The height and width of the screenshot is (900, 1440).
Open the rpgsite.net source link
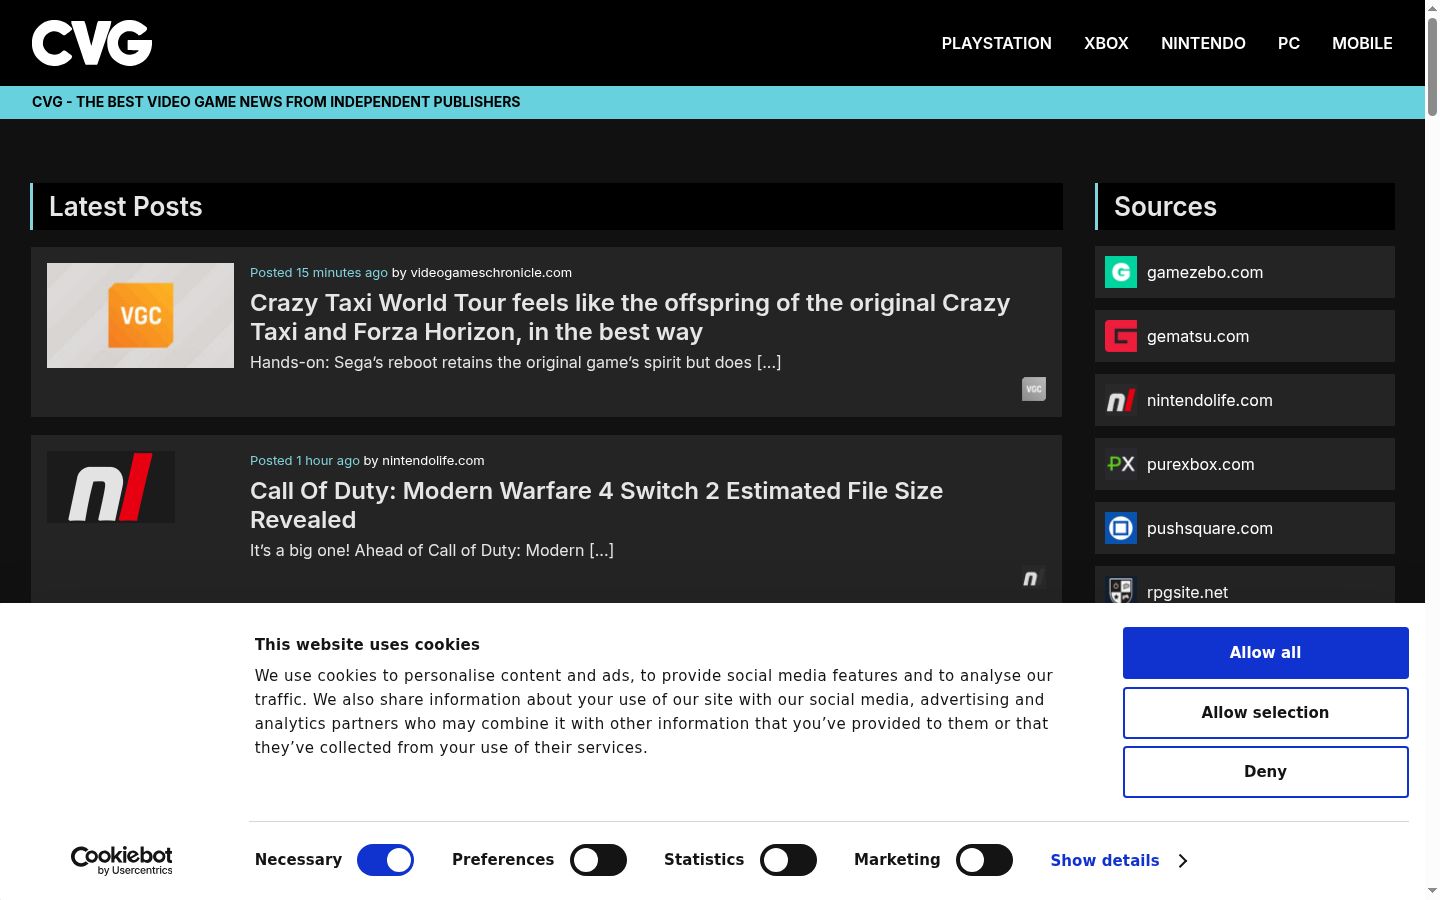click(1187, 592)
